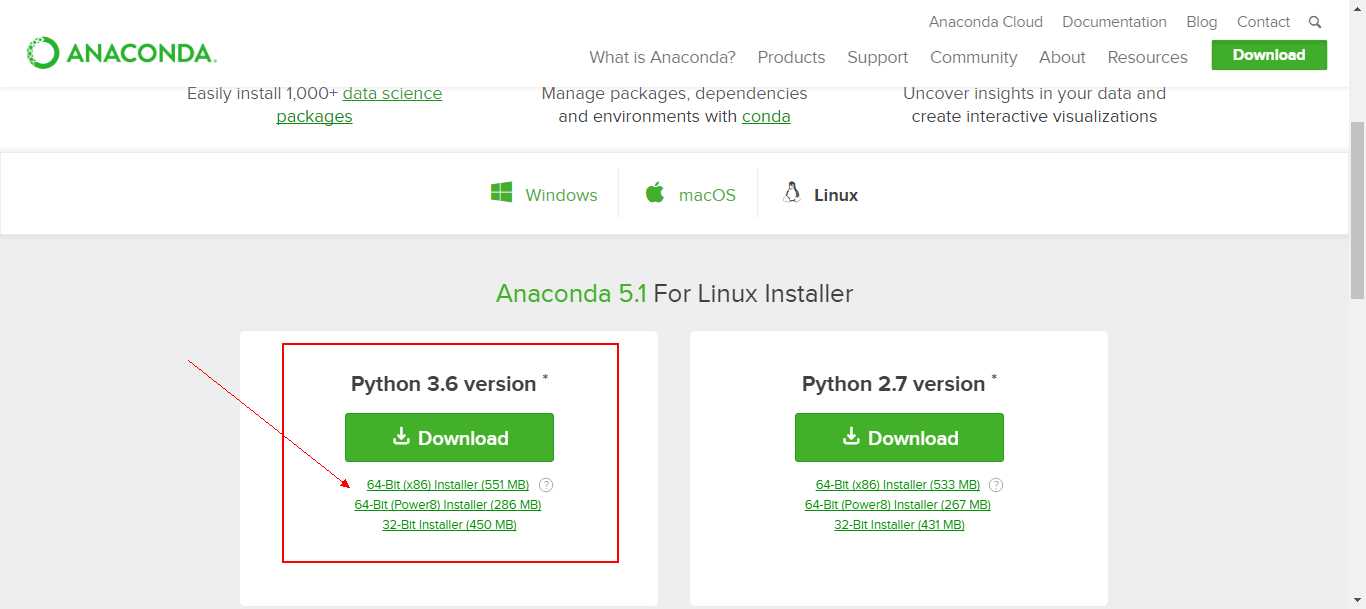
Task: Click 64-Bit (Power8) Installer (286 MB)
Action: pyautogui.click(x=448, y=505)
